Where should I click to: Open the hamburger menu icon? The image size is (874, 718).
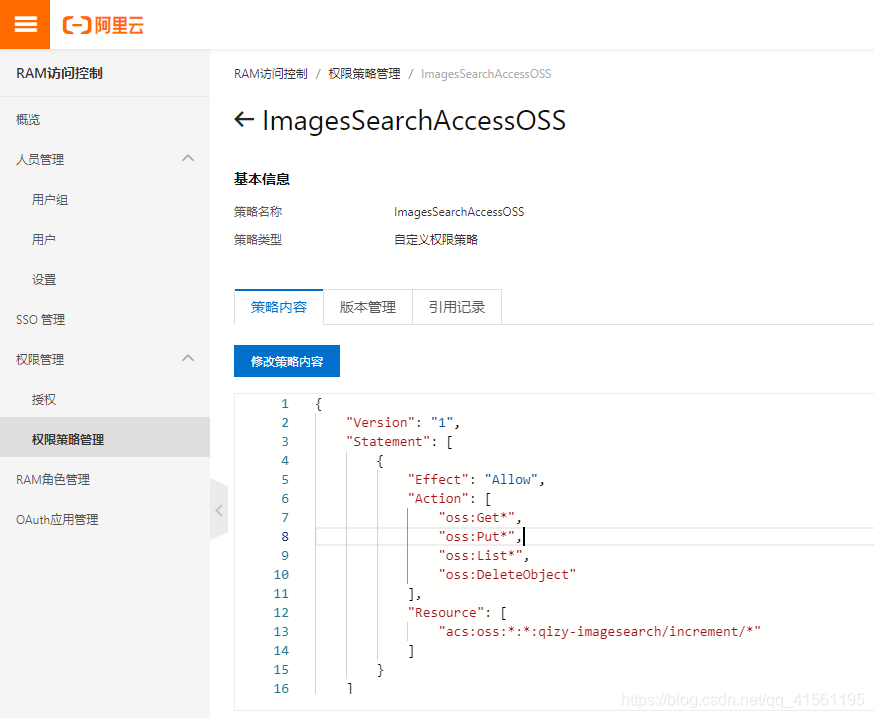coord(25,25)
